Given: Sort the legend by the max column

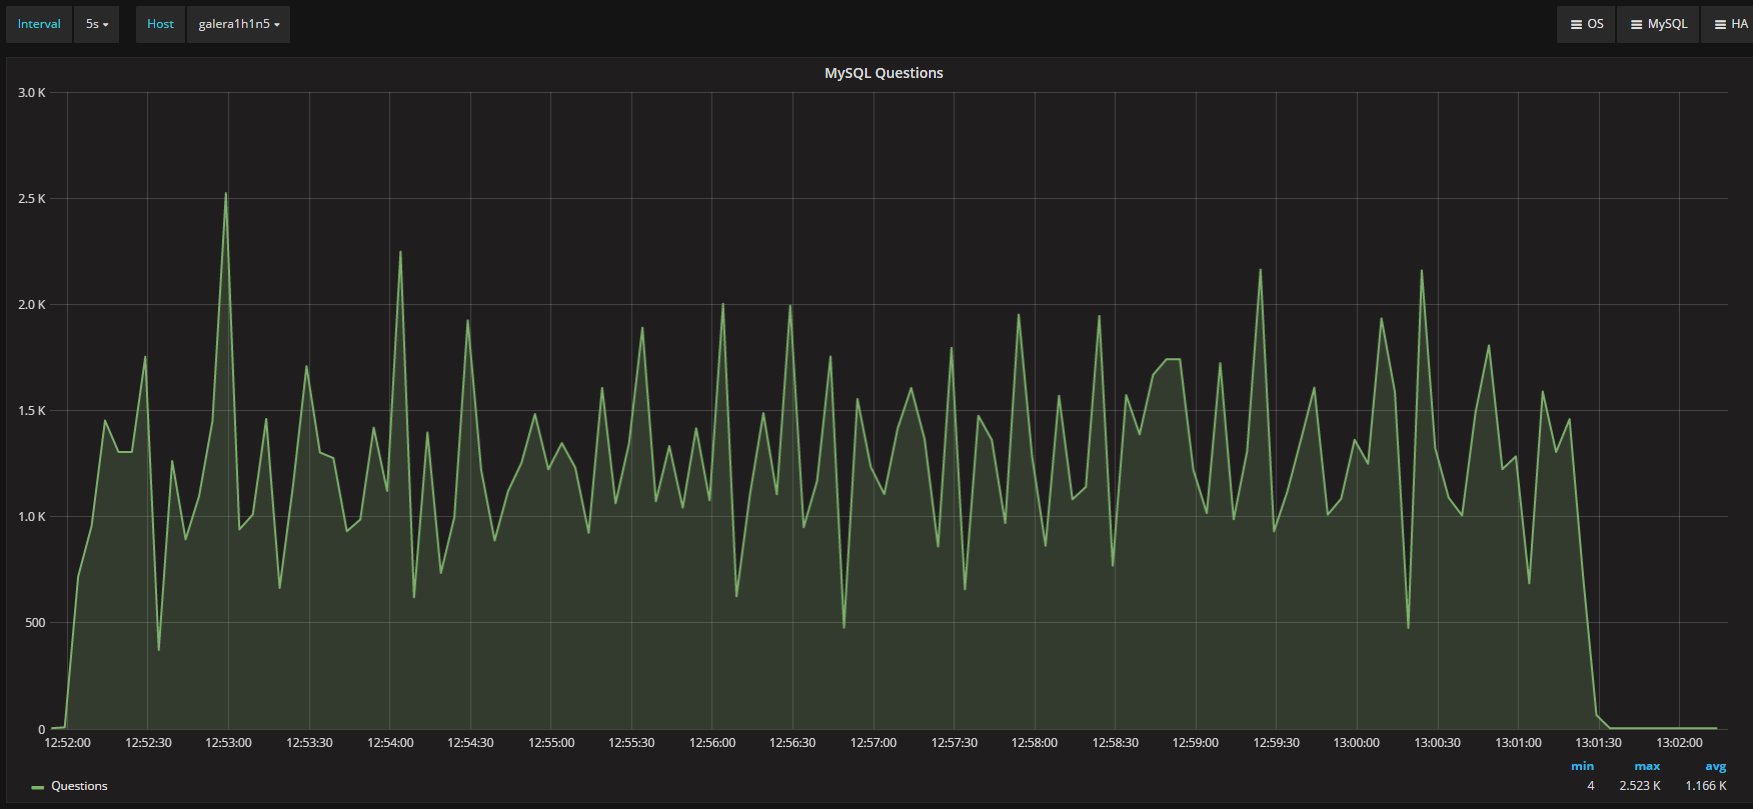Looking at the screenshot, I should pyautogui.click(x=1646, y=766).
